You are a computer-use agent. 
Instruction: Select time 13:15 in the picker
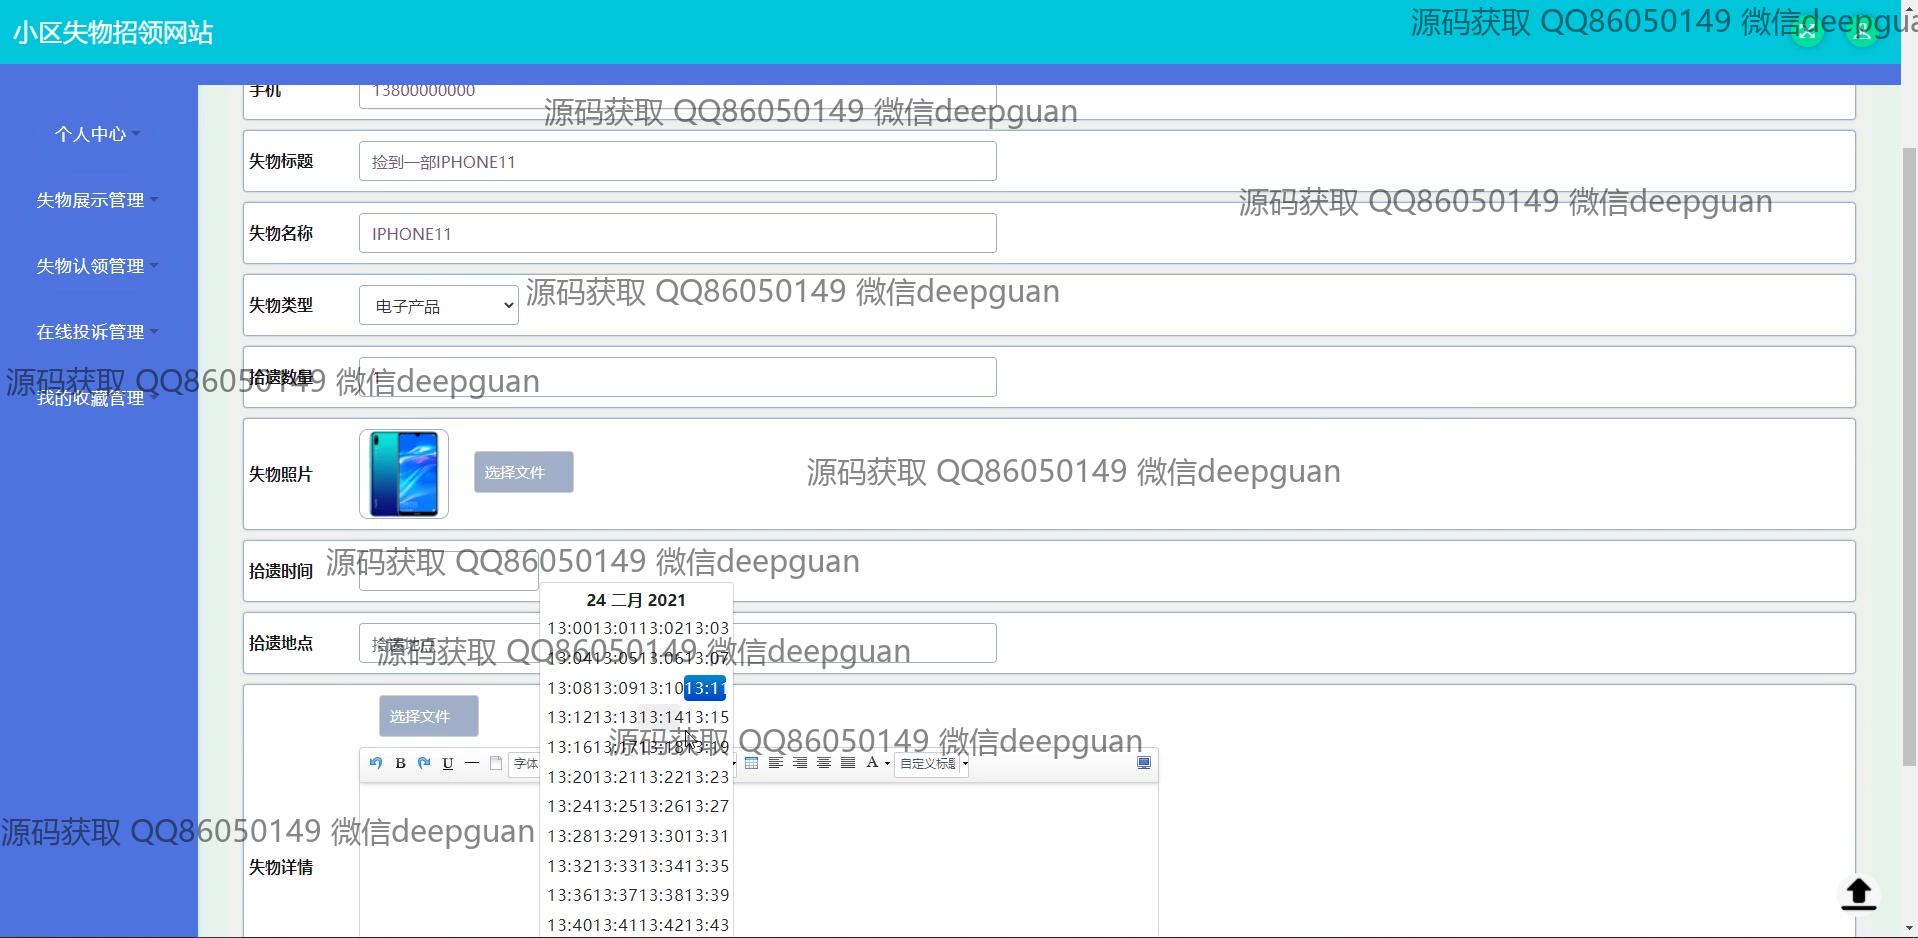click(x=707, y=717)
